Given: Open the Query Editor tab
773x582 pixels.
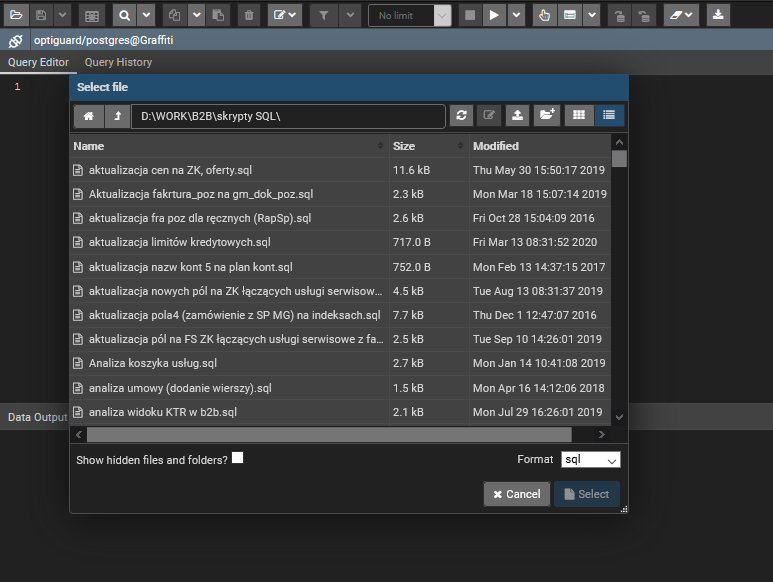Looking at the screenshot, I should (x=38, y=62).
